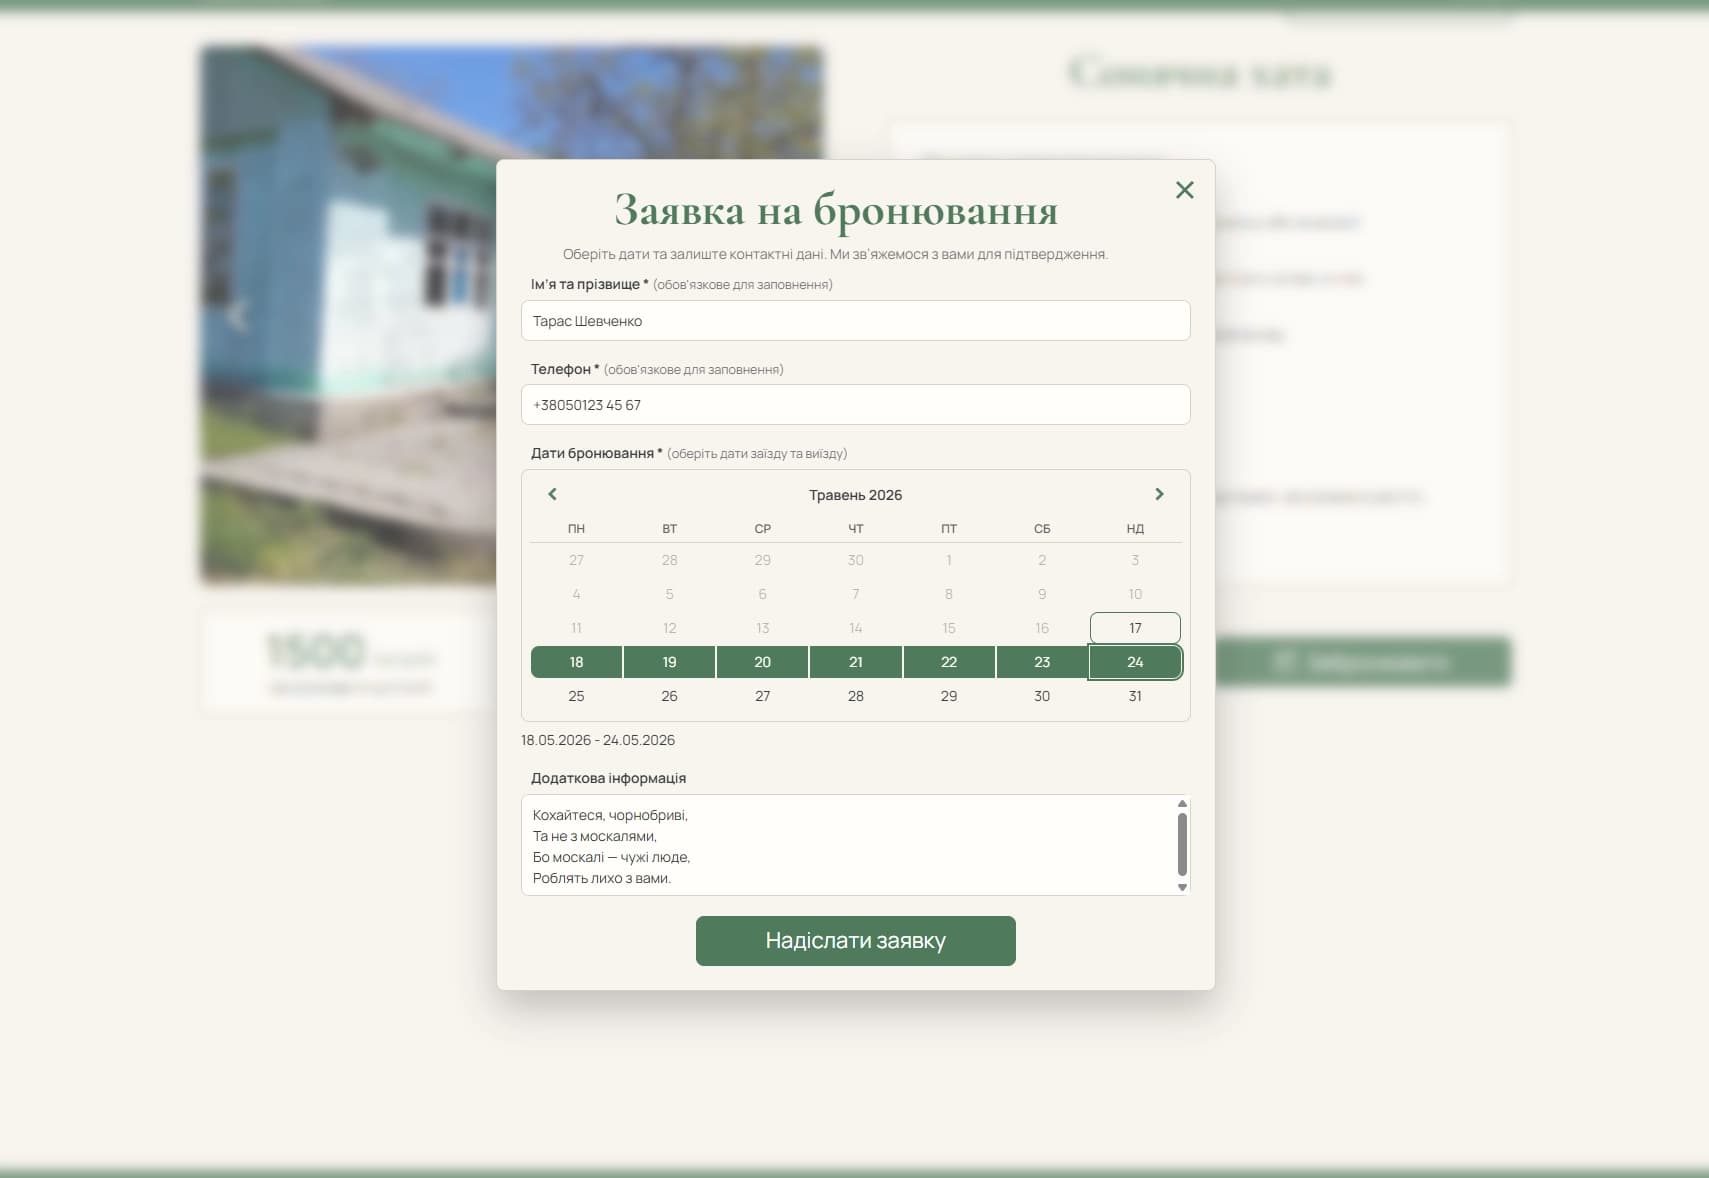Submit with Надіслати заявку button
Screen dimensions: 1709x1178
pos(855,941)
